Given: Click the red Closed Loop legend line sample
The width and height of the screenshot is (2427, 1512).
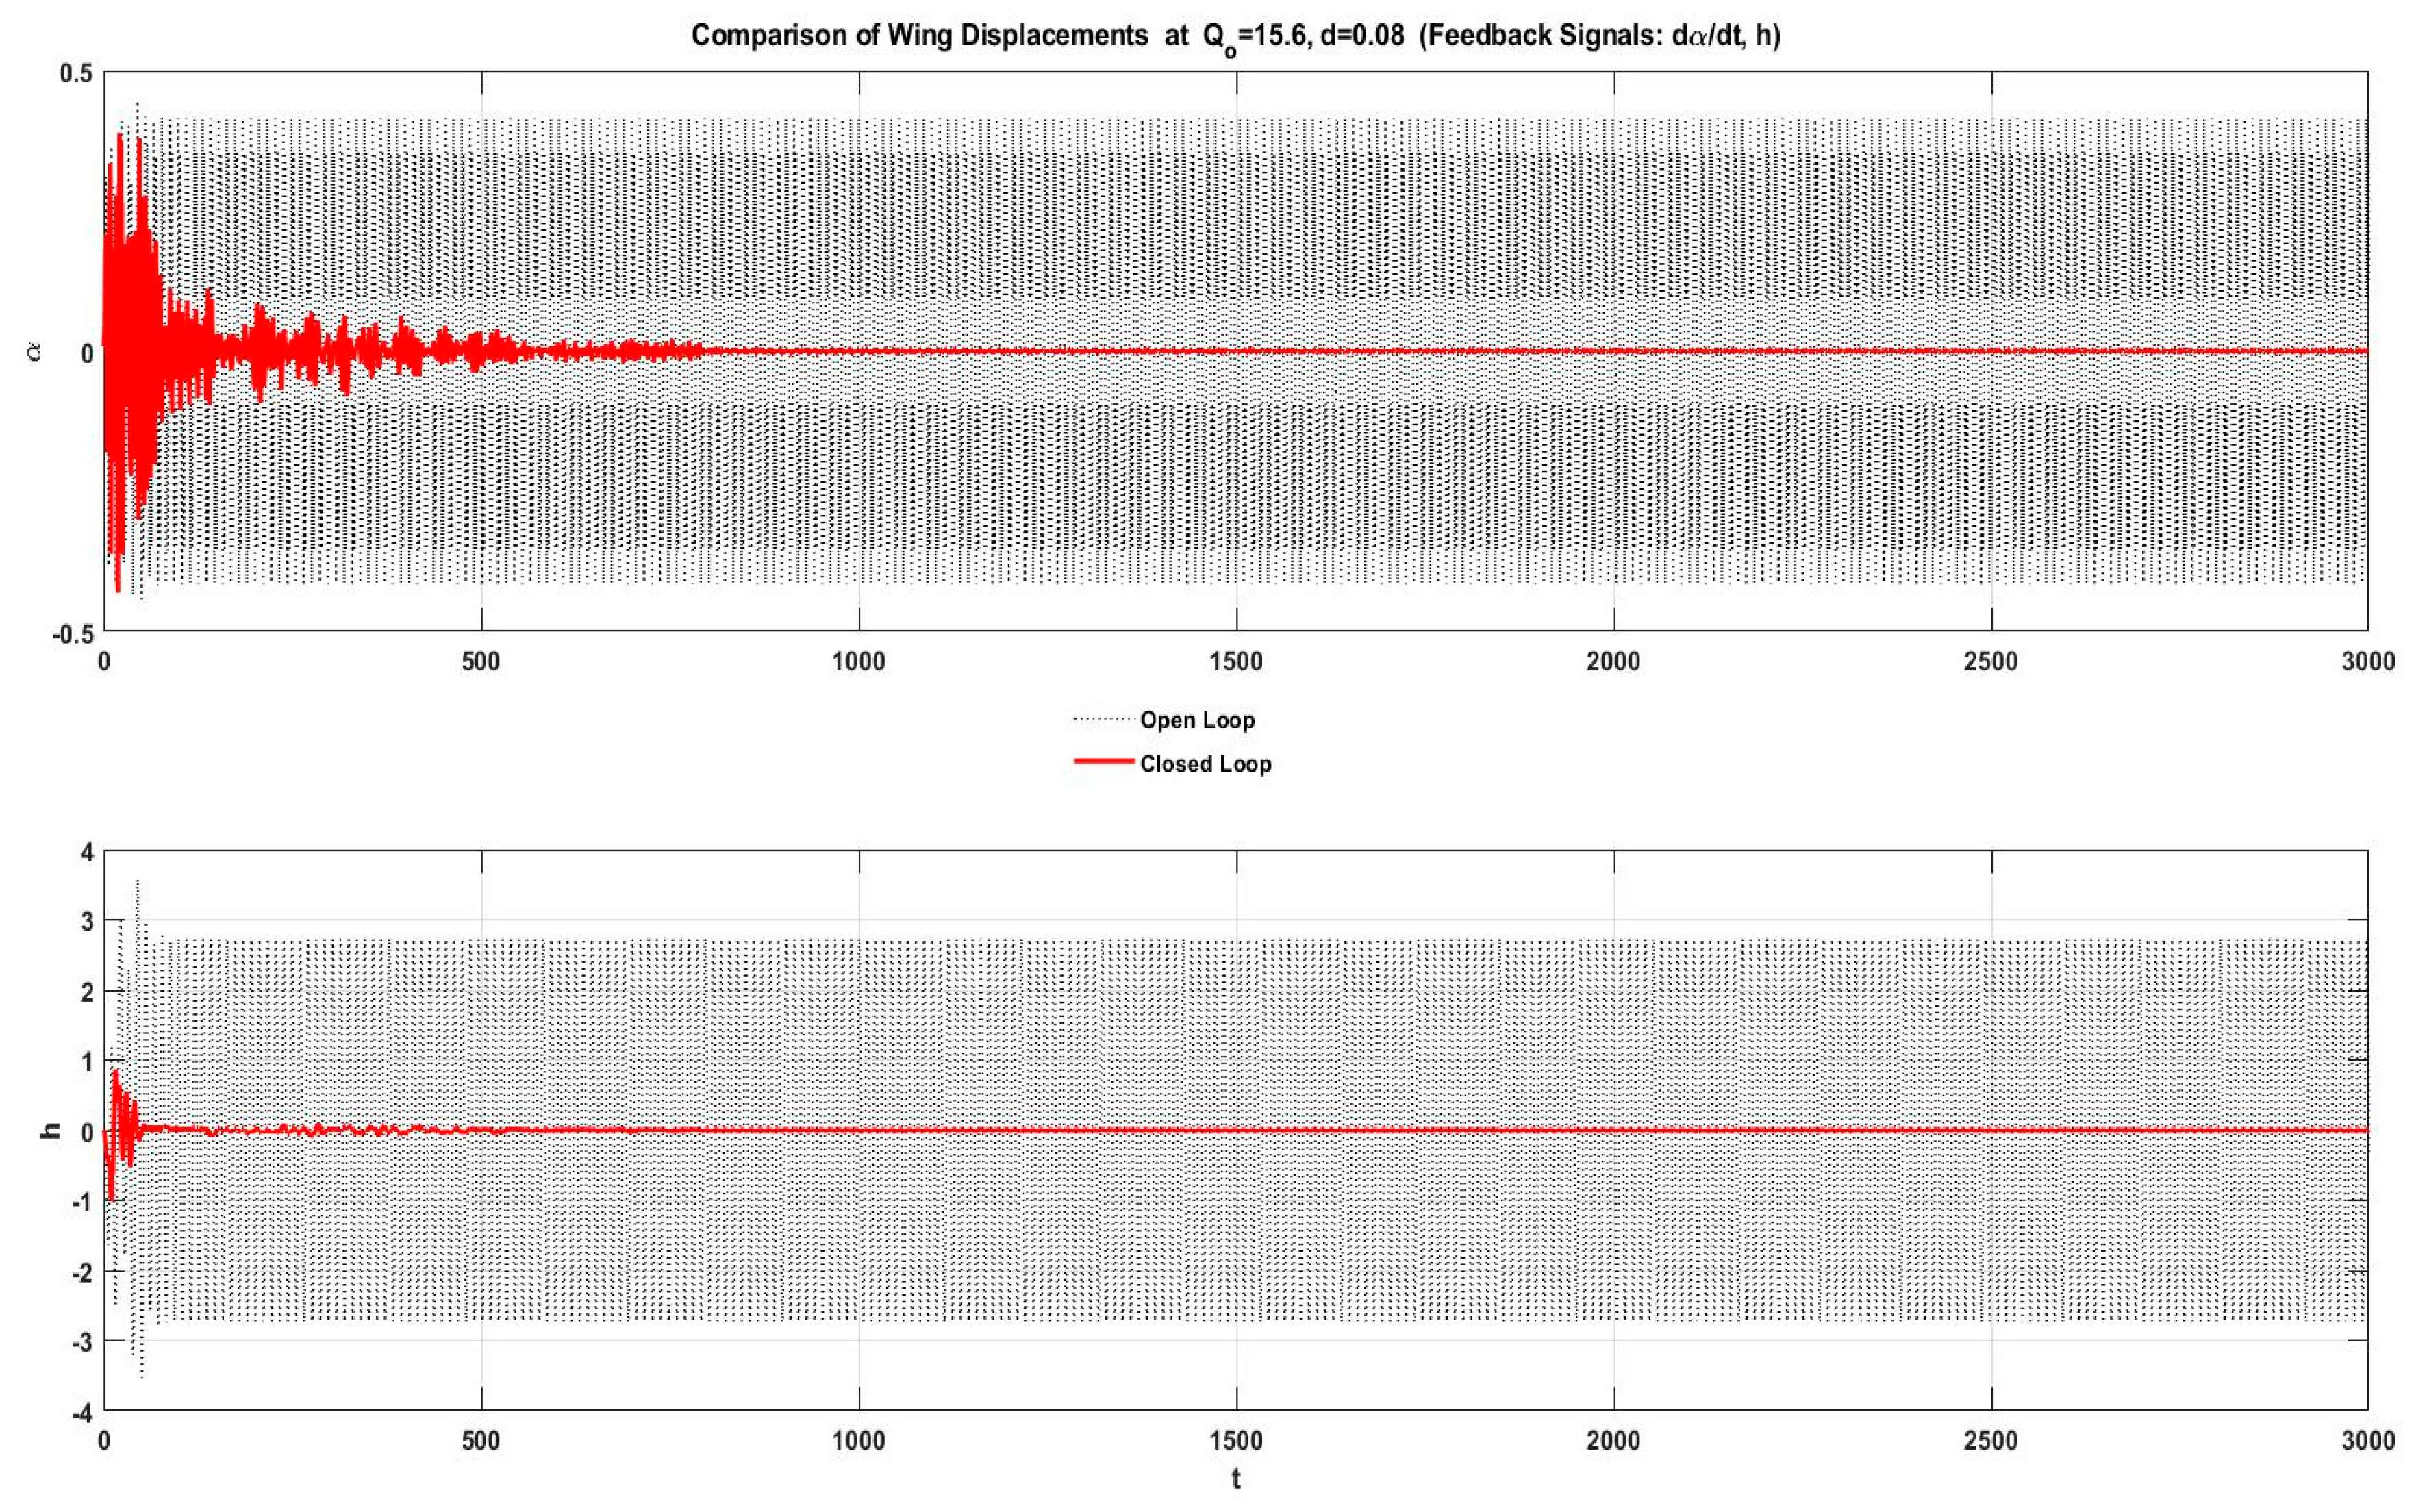Looking at the screenshot, I should pos(1104,762).
